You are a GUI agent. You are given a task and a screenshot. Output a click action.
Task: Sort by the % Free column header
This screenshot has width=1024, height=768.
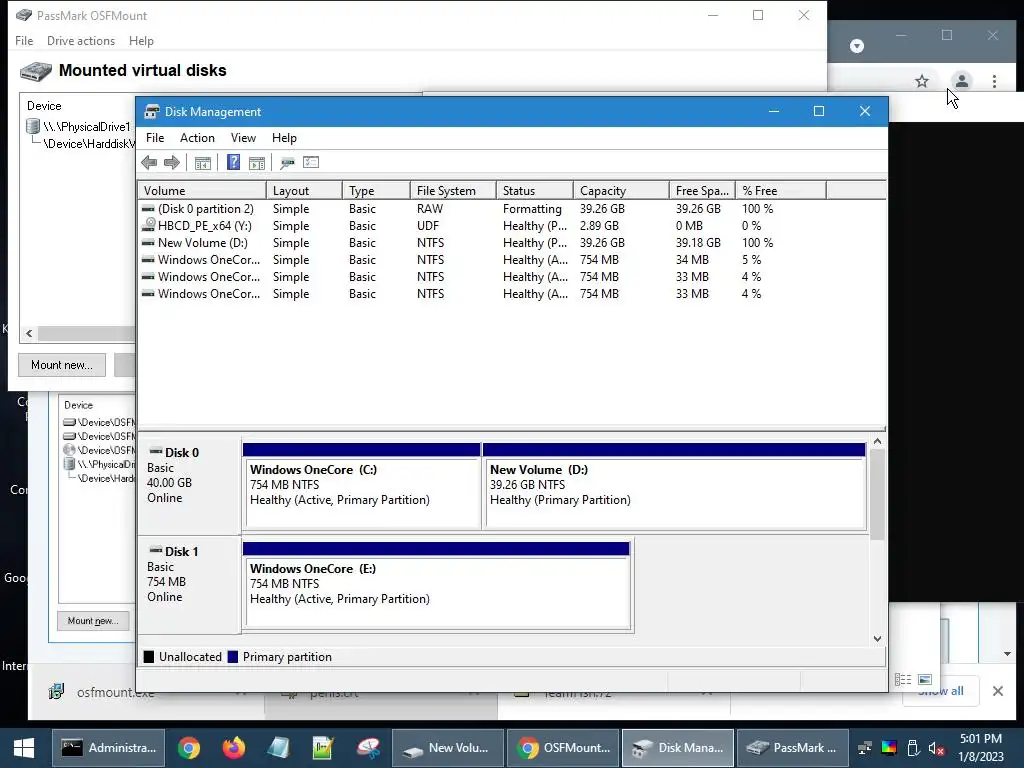[x=781, y=191]
